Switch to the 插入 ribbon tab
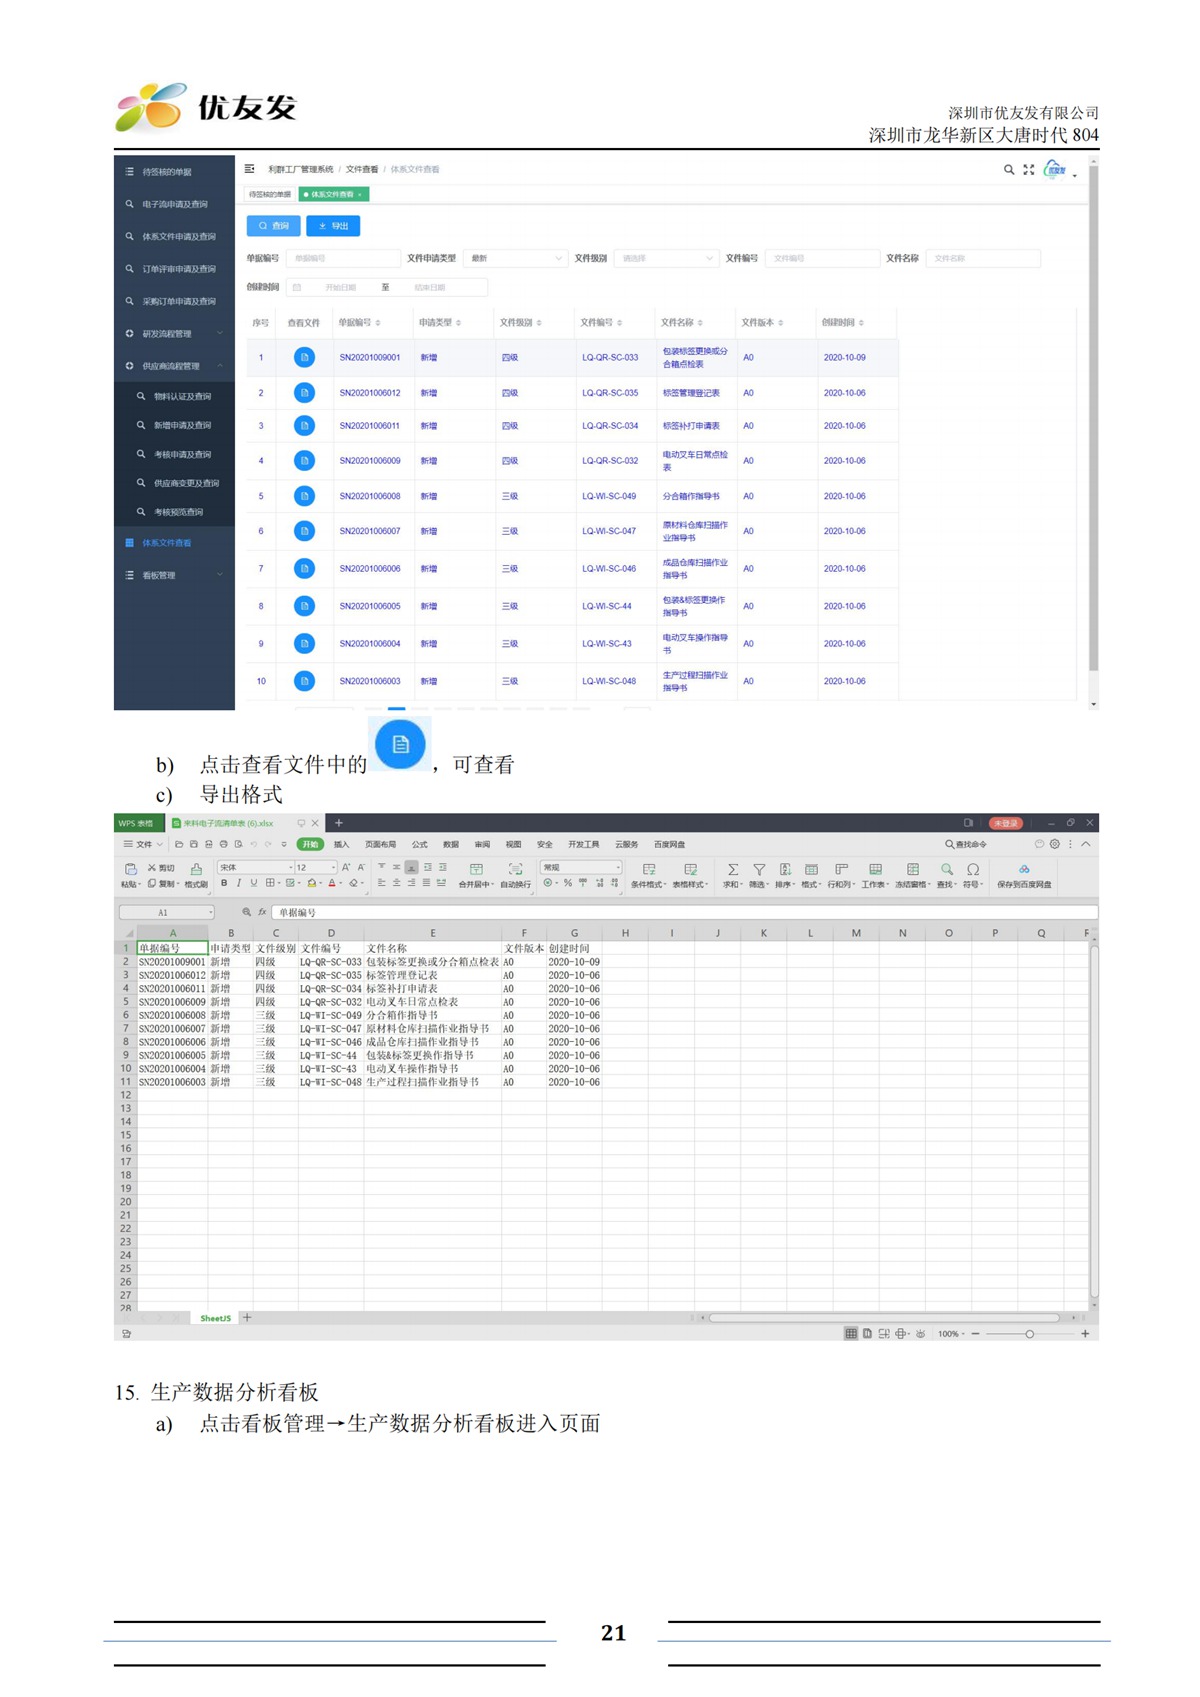Screen dimensions: 1200x1697 341,844
